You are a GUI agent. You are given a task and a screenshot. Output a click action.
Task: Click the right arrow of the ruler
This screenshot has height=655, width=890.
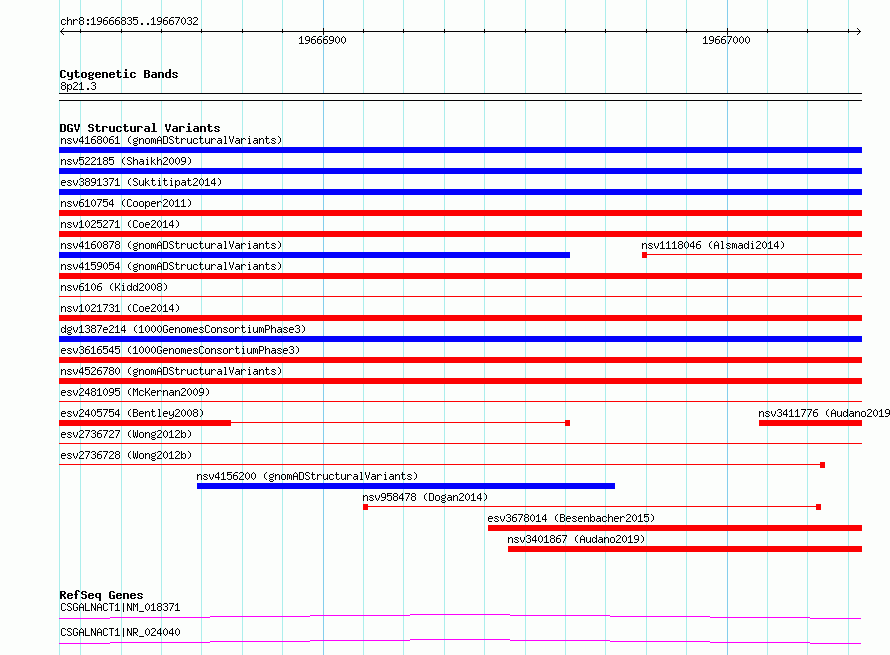click(858, 31)
